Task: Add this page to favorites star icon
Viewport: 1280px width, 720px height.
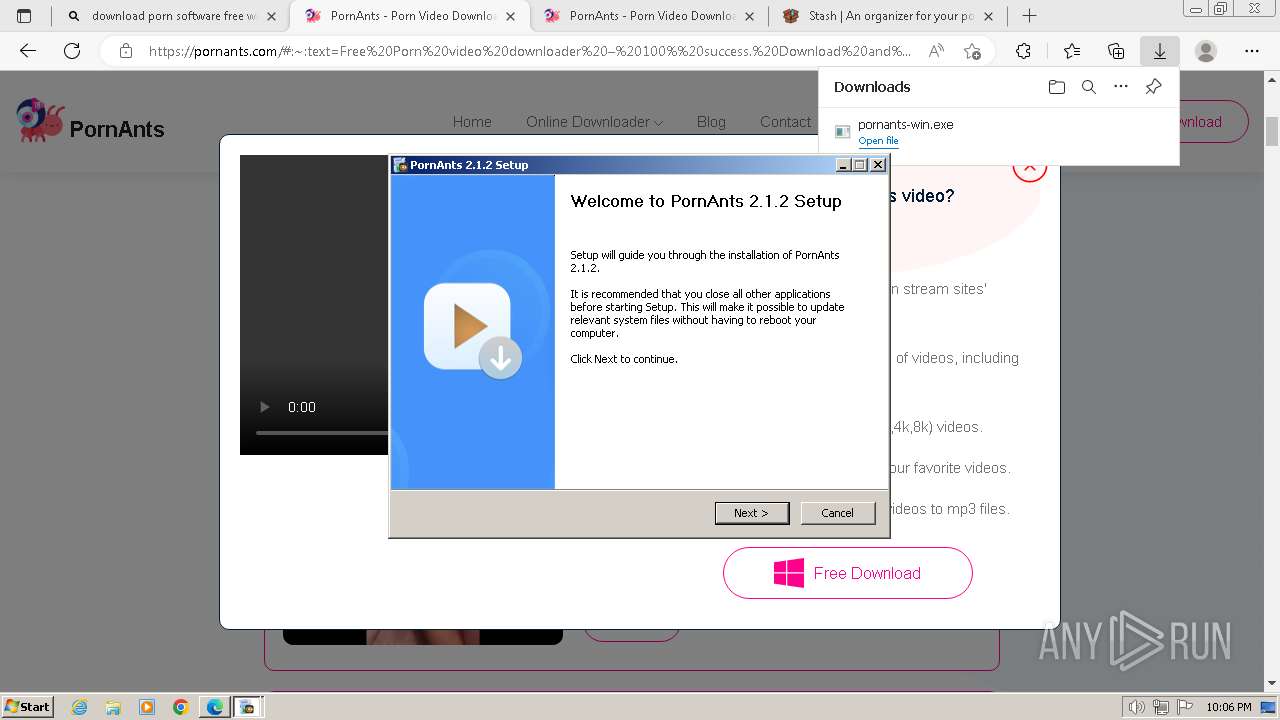Action: click(x=972, y=51)
